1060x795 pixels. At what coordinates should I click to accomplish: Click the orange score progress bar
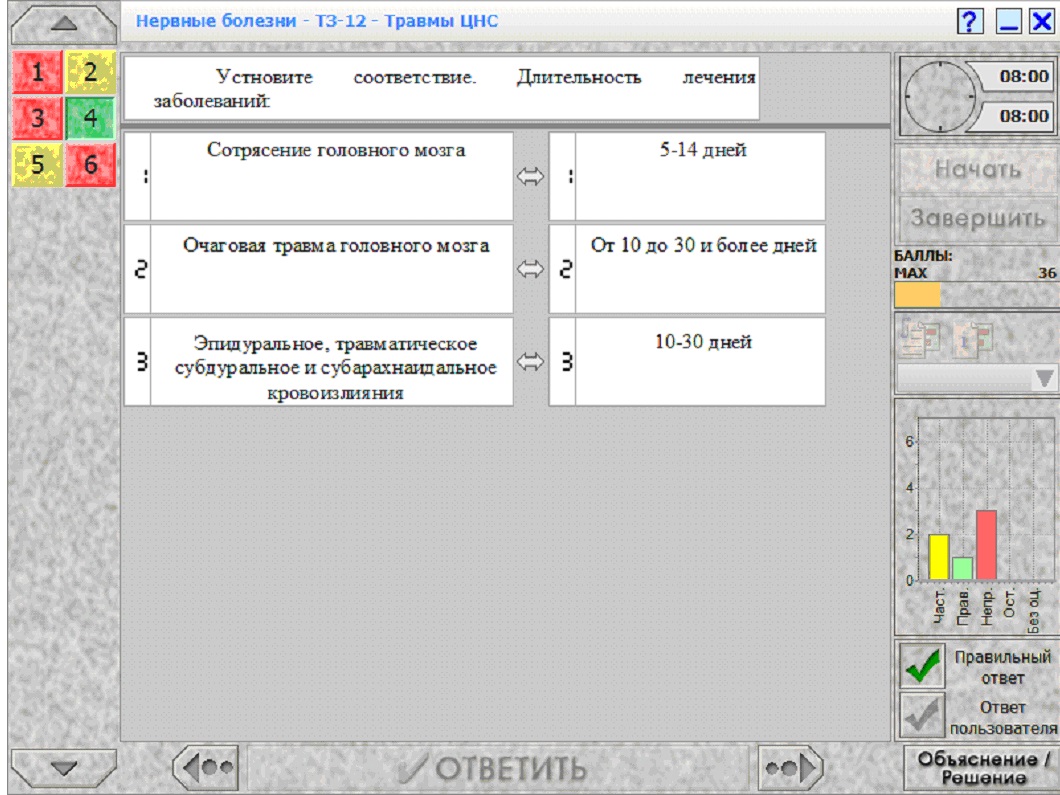[917, 295]
